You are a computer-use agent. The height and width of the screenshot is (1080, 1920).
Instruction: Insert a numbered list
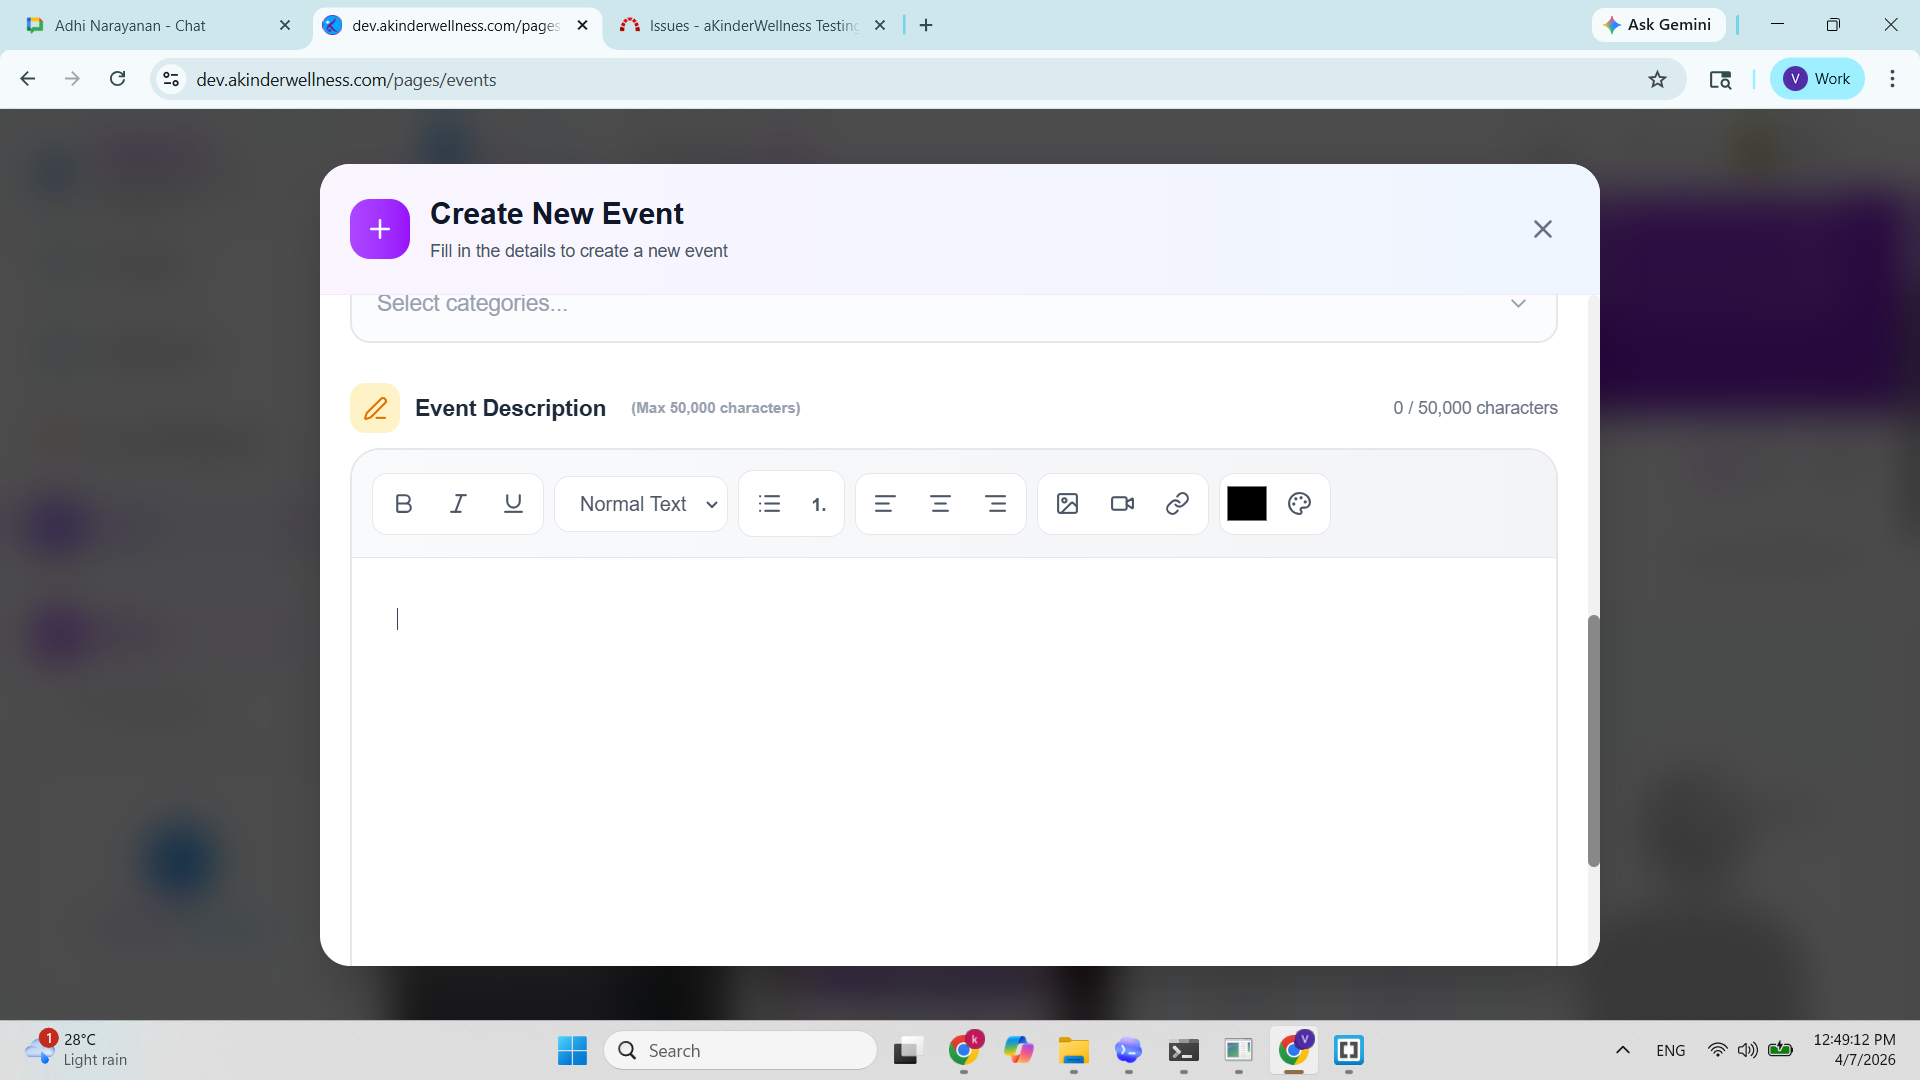pos(819,505)
